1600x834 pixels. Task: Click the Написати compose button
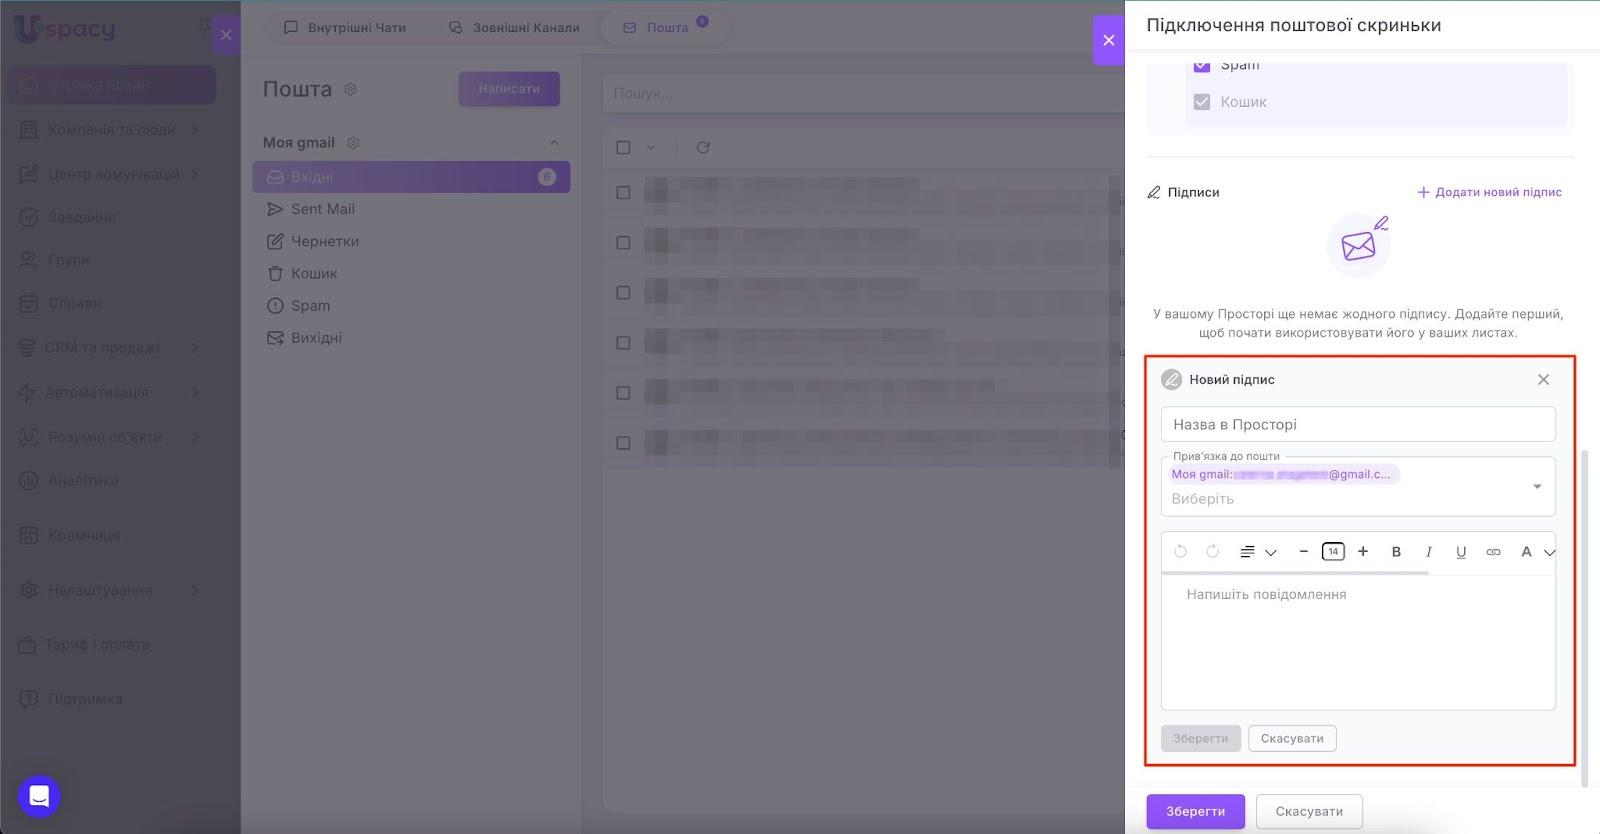pos(509,89)
